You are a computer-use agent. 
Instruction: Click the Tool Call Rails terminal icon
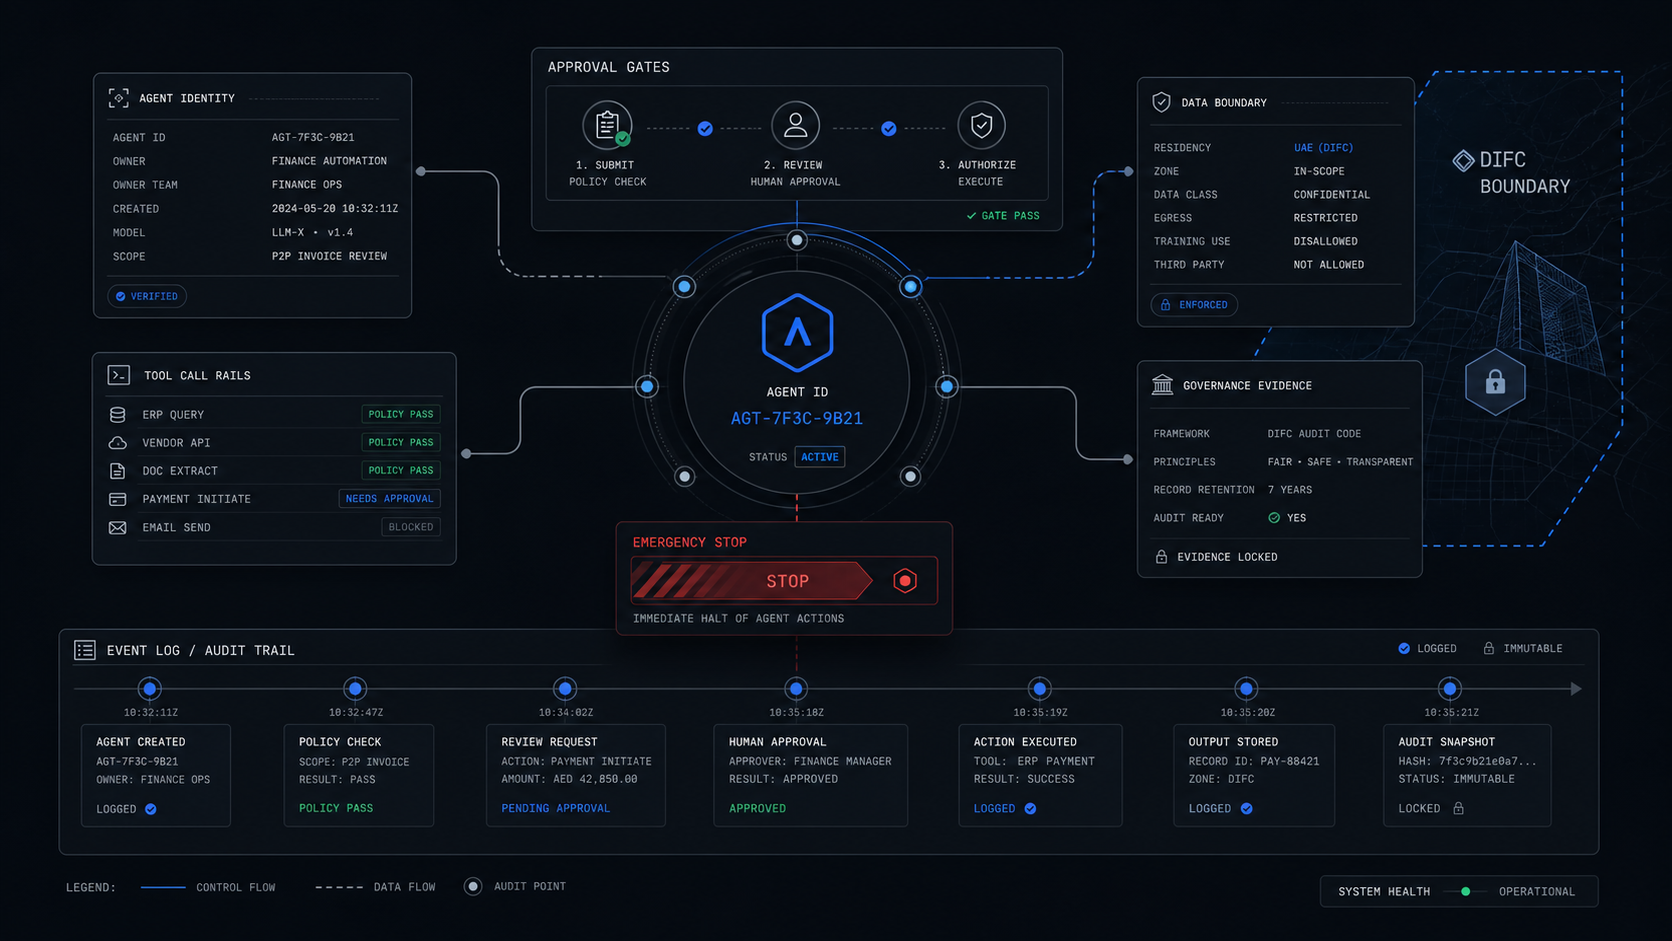[x=118, y=375]
